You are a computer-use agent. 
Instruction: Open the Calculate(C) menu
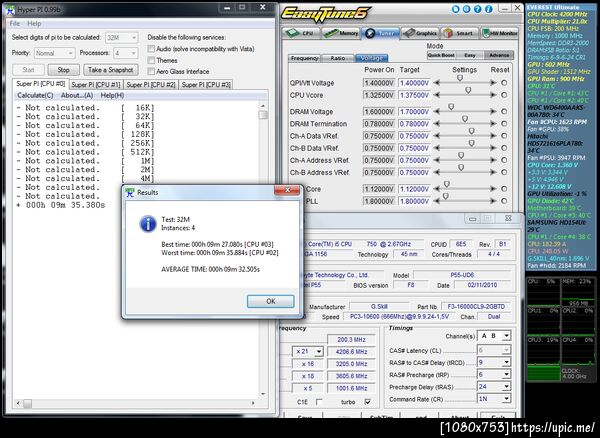click(35, 95)
